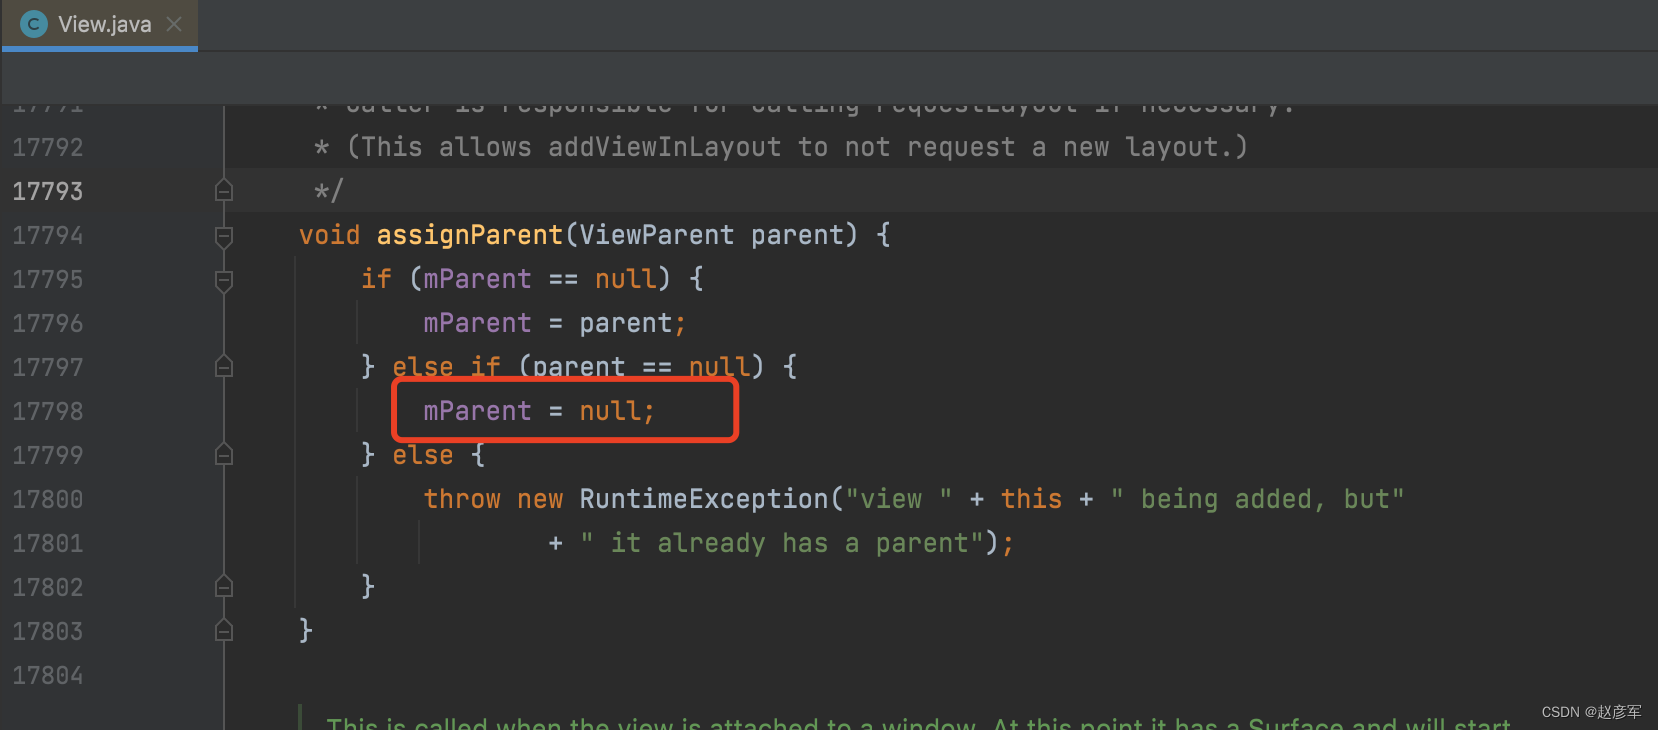1658x730 pixels.
Task: Click the addViewInLayout comment text
Action: pyautogui.click(x=665, y=147)
